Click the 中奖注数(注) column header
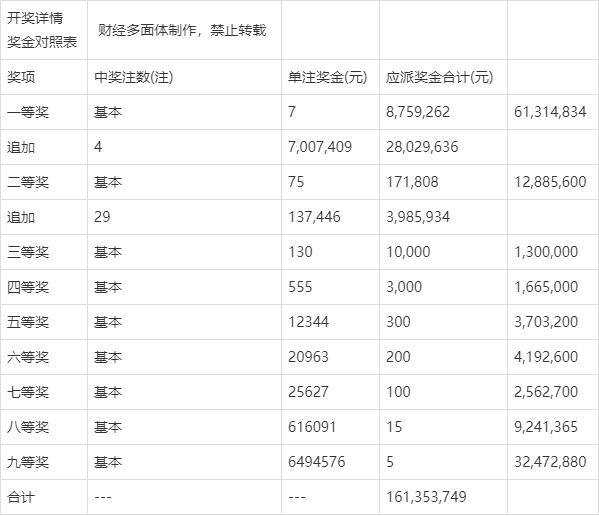 [134, 77]
